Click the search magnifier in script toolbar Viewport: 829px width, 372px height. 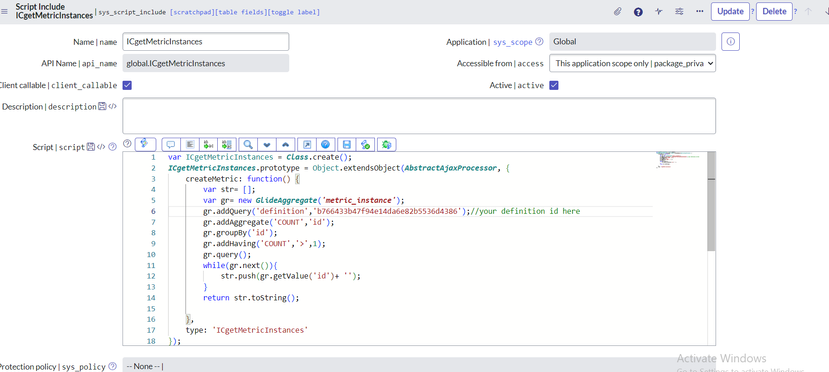[x=247, y=144]
